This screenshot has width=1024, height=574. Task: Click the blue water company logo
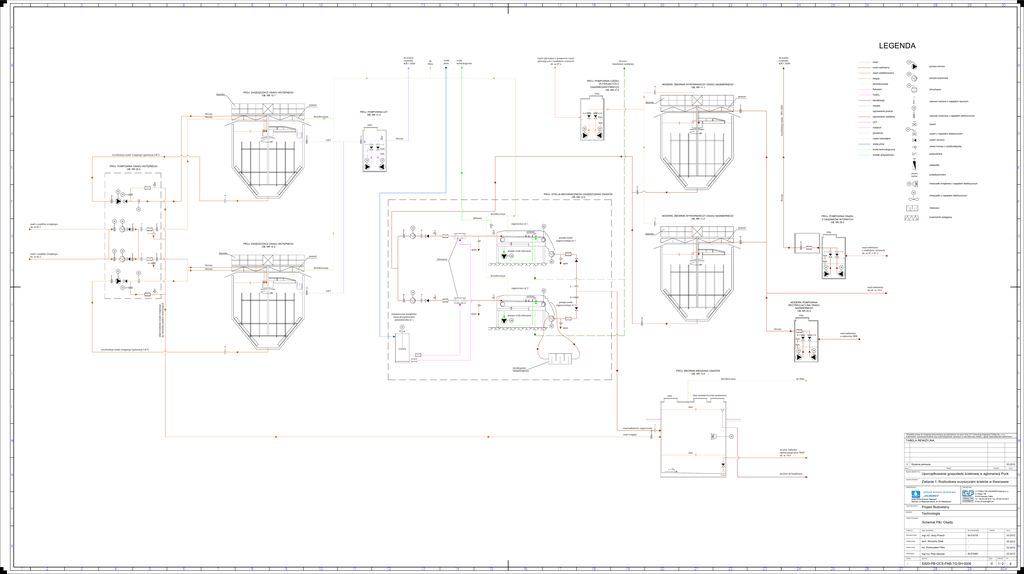click(915, 494)
